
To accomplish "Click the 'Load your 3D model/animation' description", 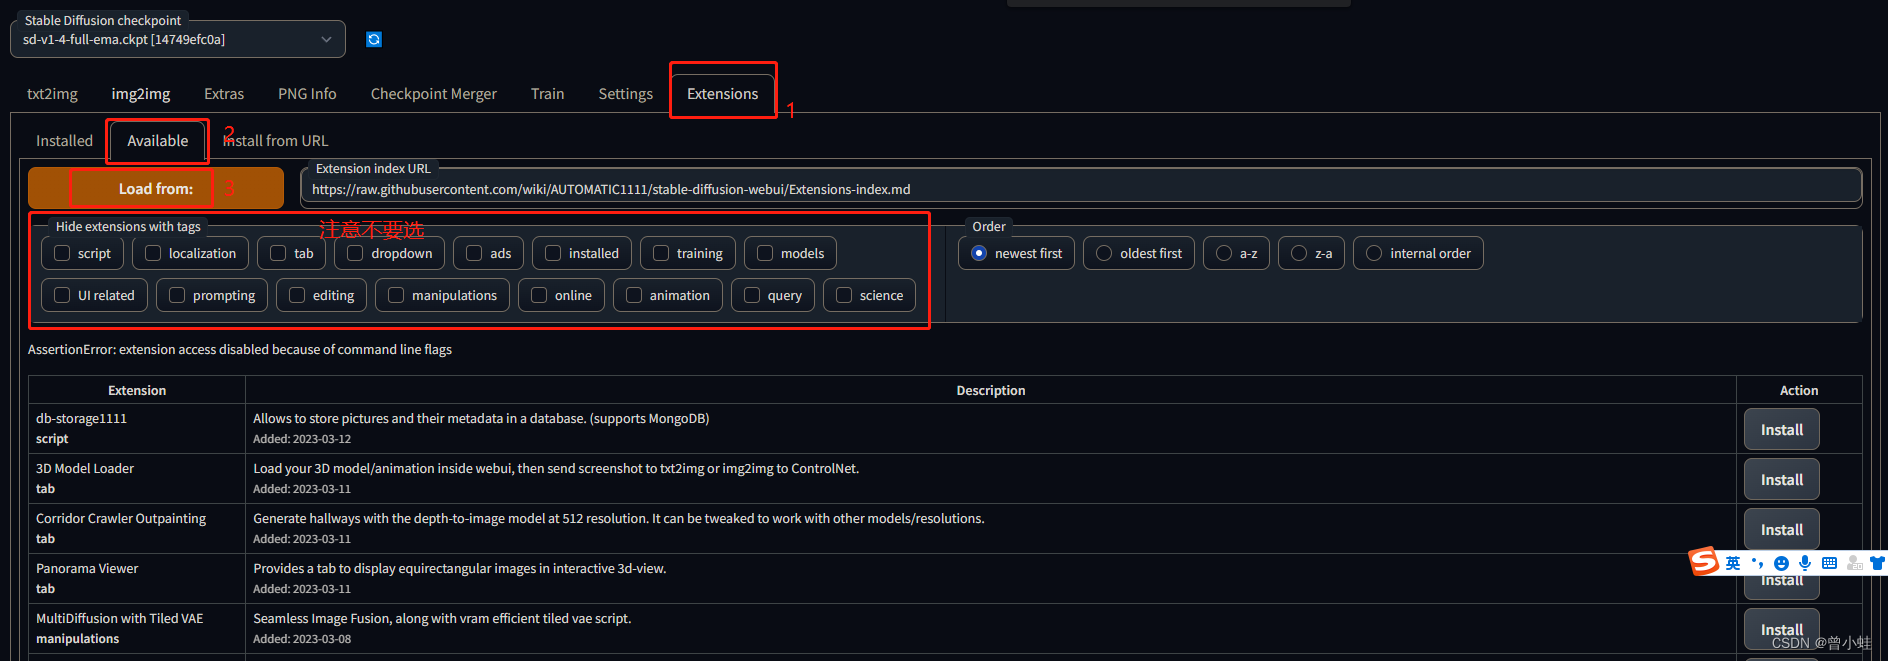I will coord(556,469).
